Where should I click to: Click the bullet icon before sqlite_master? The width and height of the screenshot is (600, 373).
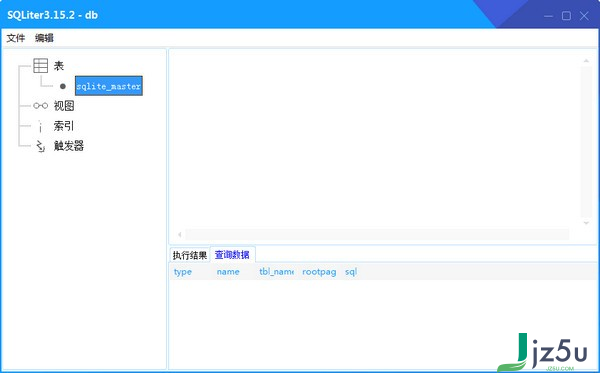pos(63,86)
